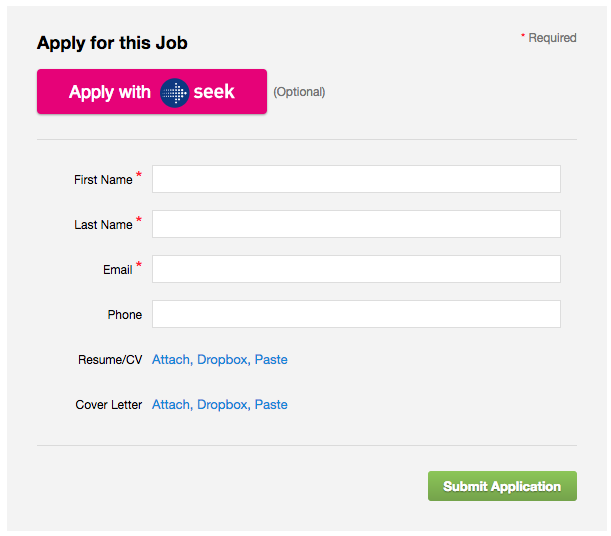Open Paste option for Cover Letter
This screenshot has width=611, height=536.
[271, 404]
